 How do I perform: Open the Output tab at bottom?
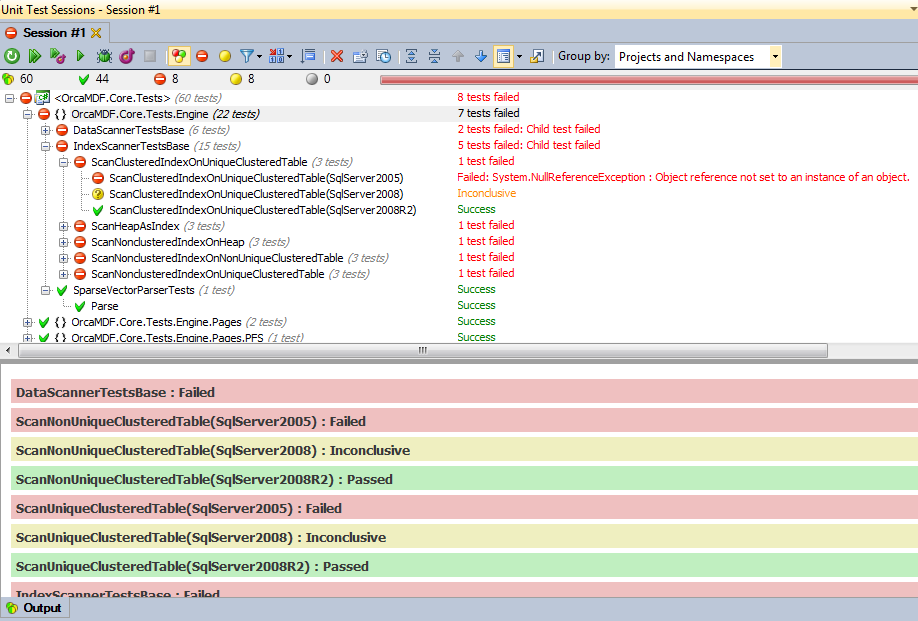35,608
